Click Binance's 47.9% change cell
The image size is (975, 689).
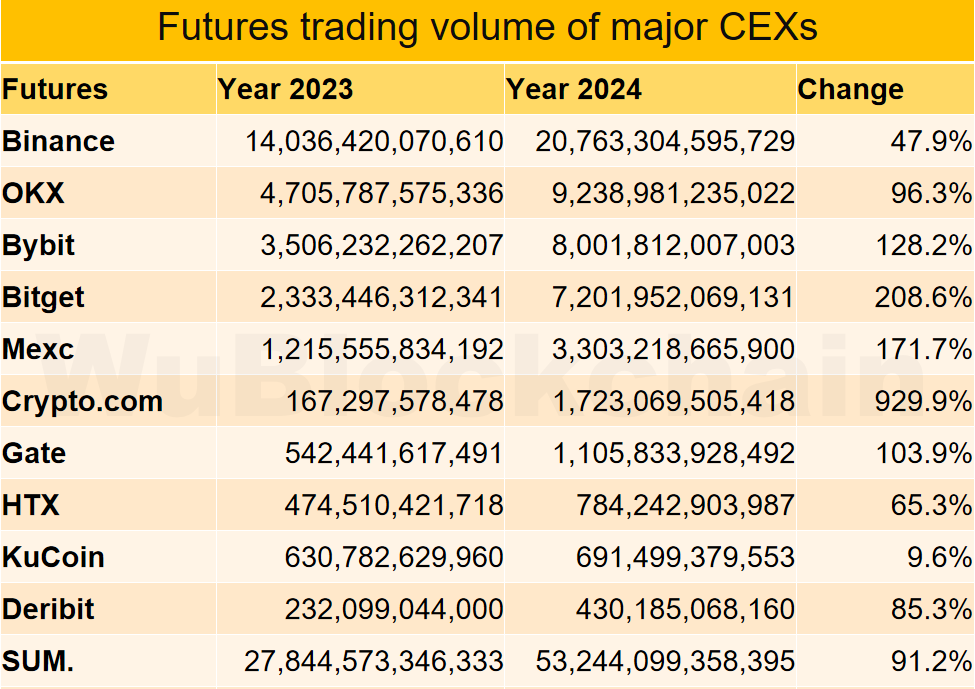[931, 141]
